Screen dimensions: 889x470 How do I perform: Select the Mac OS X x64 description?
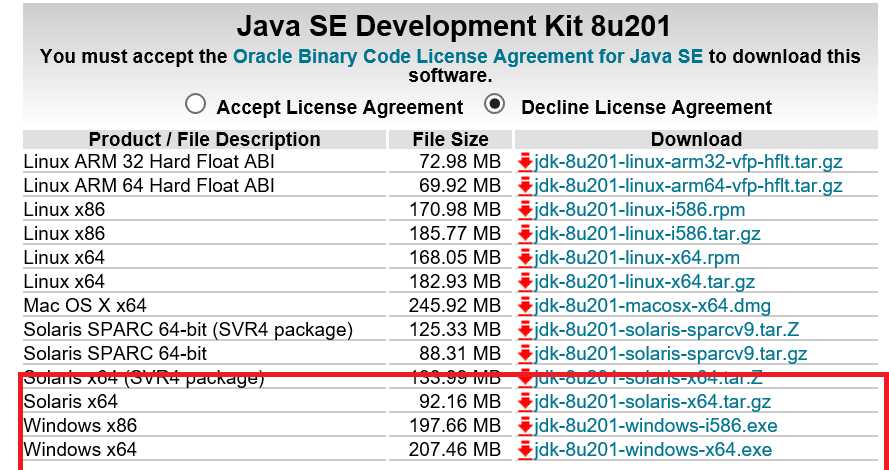85,306
